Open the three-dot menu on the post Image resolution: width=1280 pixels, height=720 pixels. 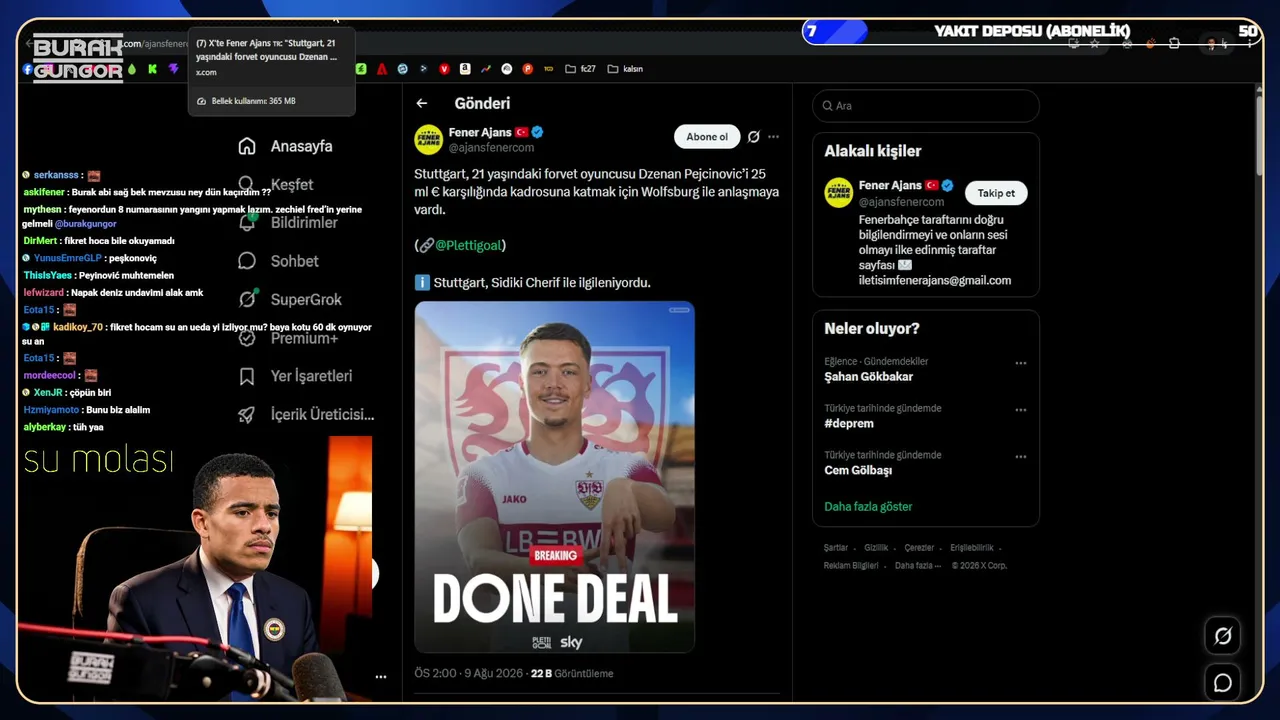(773, 137)
